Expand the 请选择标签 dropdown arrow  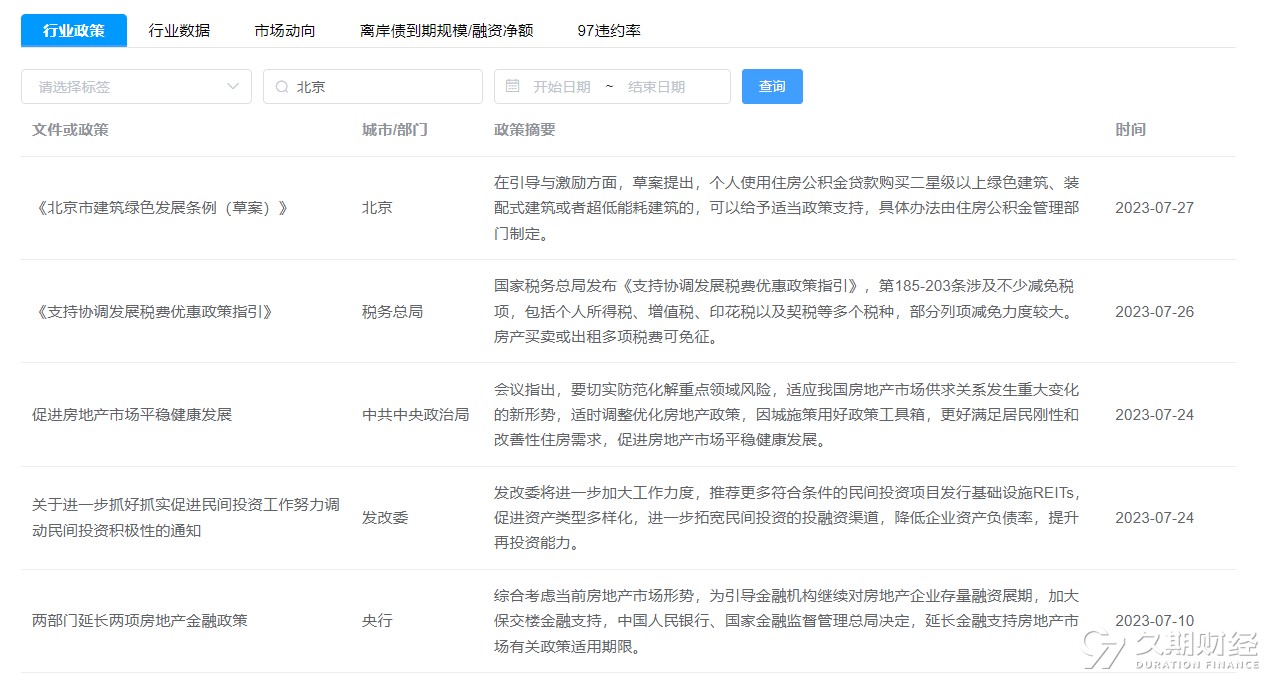click(x=234, y=86)
